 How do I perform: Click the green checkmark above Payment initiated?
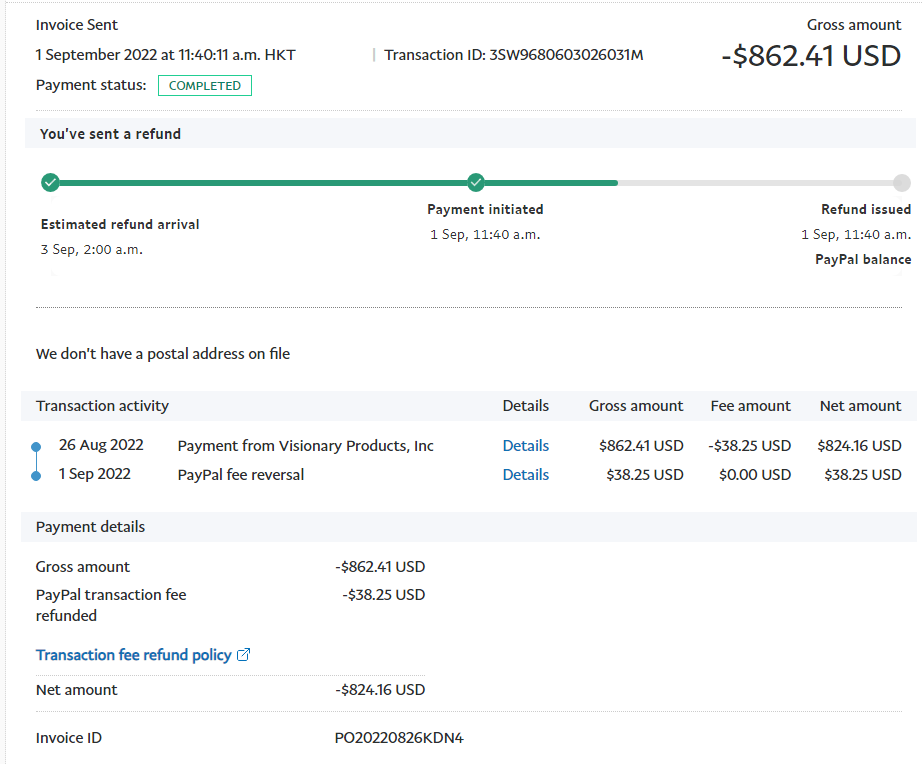click(476, 183)
